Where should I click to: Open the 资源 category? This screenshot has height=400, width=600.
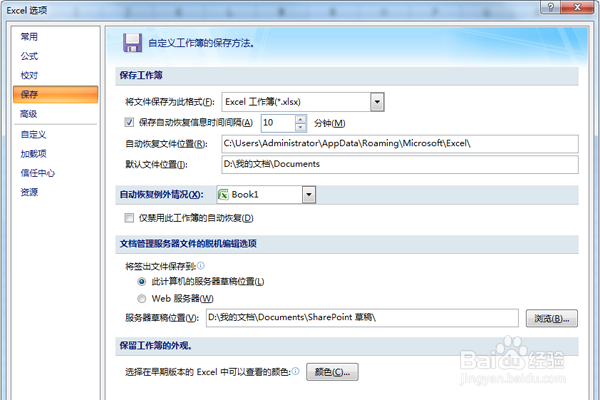(x=29, y=192)
